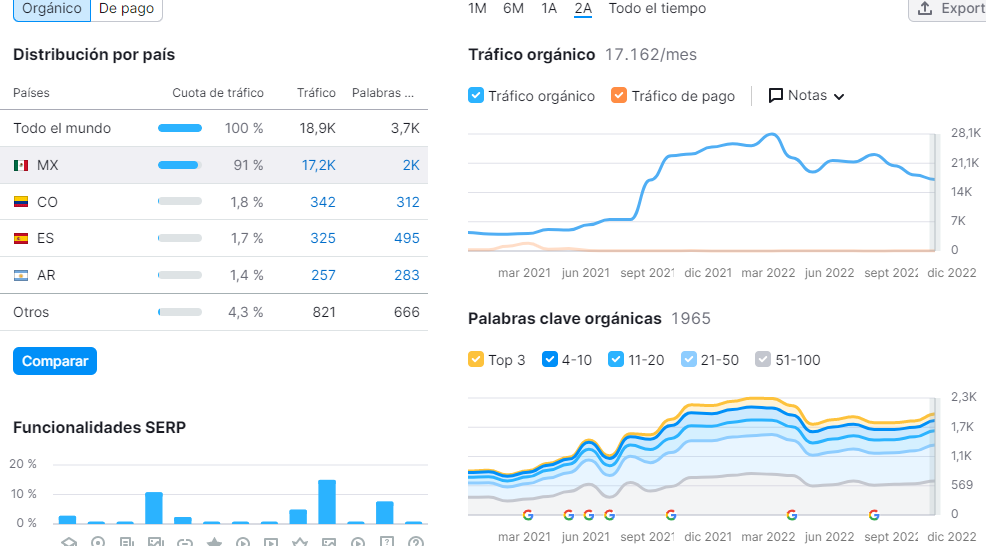Click the Mexico flag icon
Viewport: 986px width, 546px height.
point(21,165)
